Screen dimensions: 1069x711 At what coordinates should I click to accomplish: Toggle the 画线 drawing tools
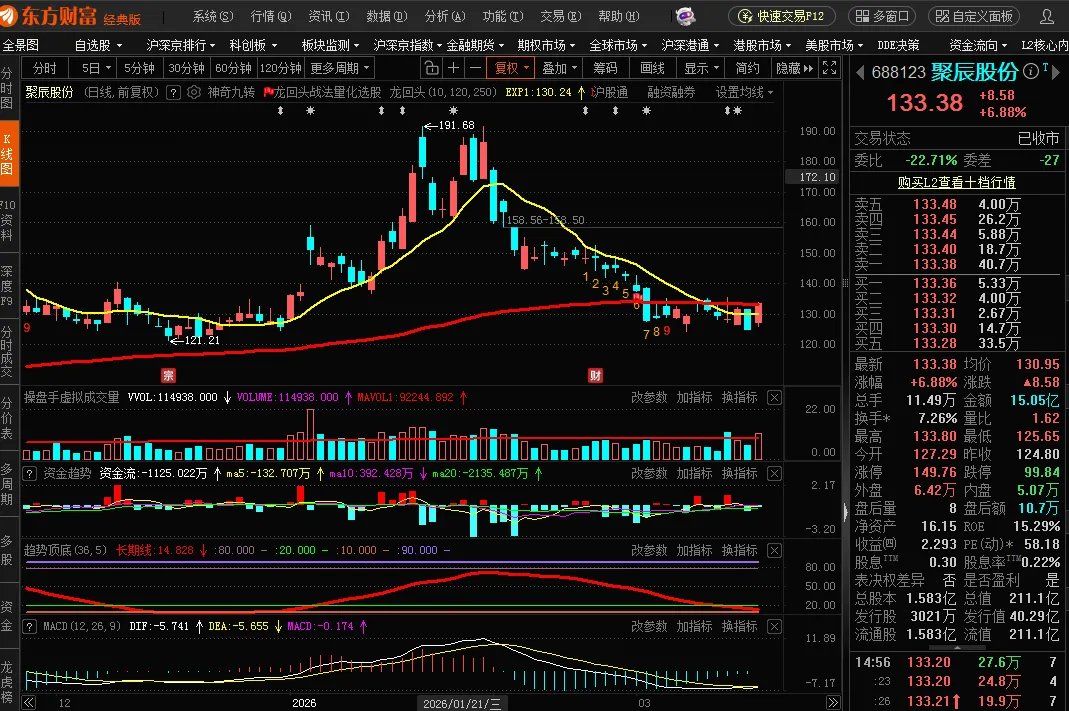[x=652, y=68]
